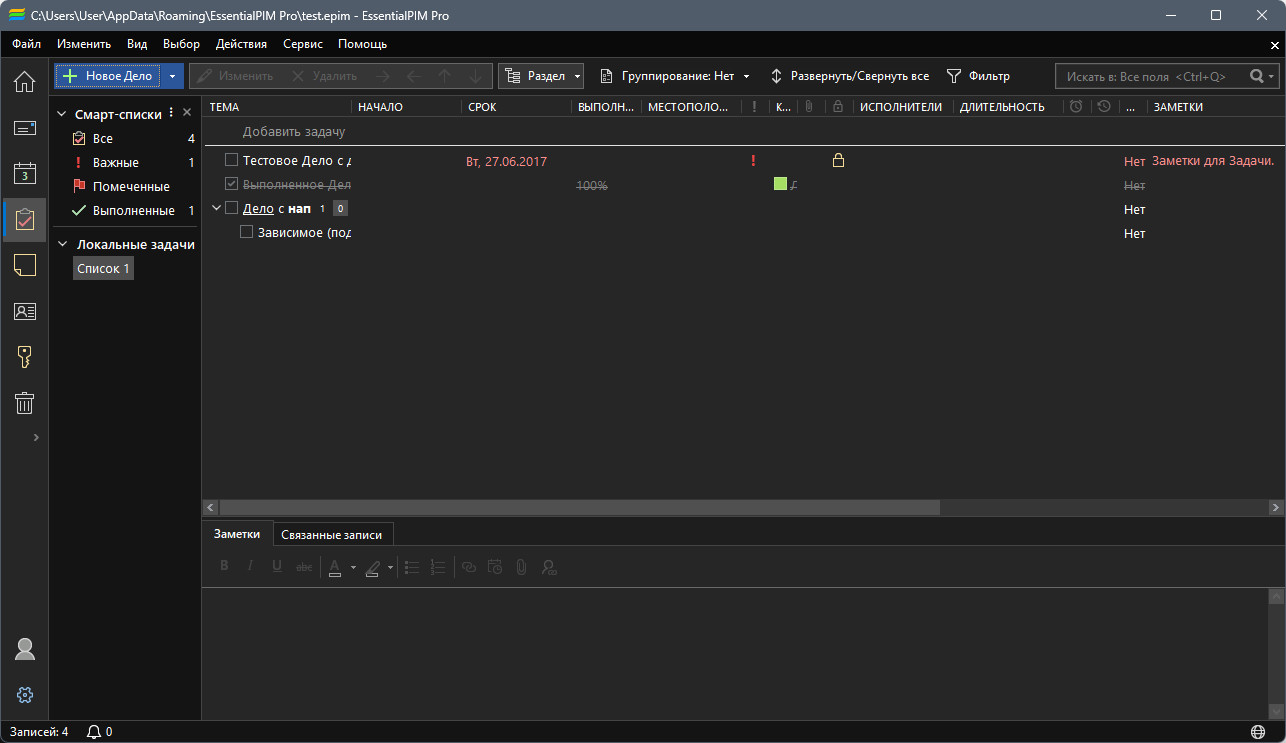
Task: Click red exclamation priority mark in task row
Action: point(753,160)
